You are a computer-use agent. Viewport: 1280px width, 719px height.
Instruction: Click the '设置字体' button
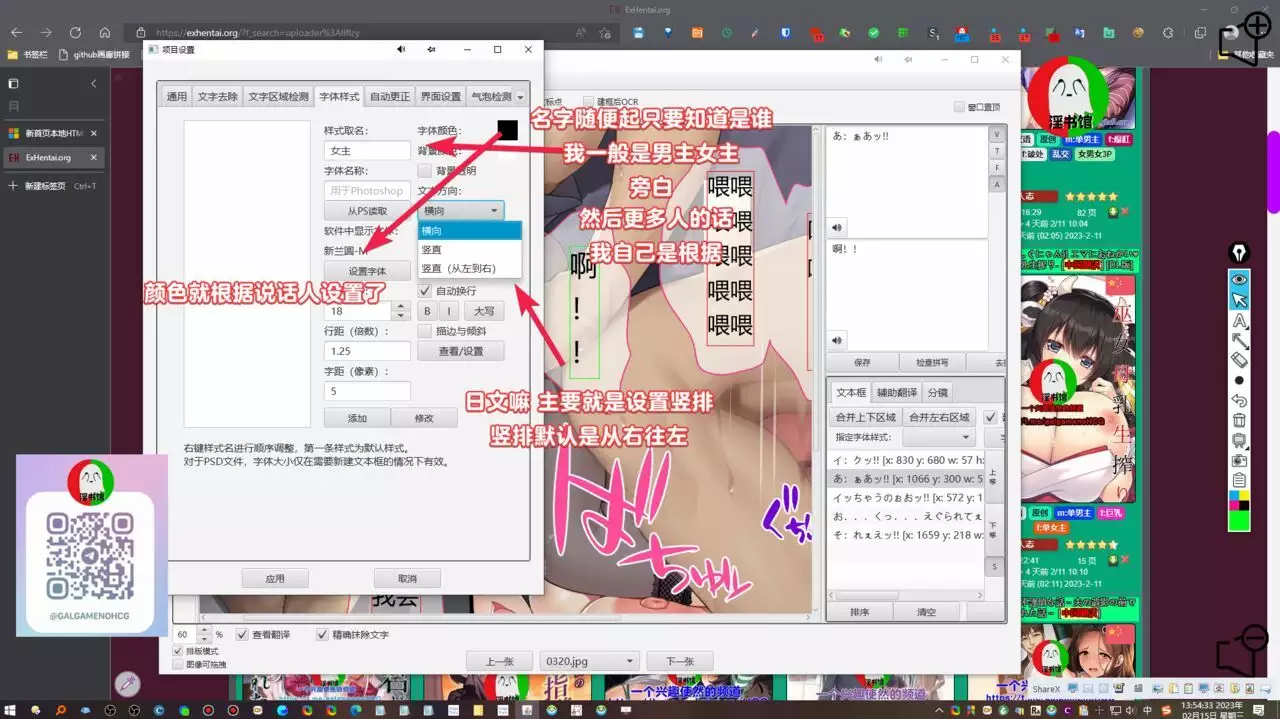367,271
